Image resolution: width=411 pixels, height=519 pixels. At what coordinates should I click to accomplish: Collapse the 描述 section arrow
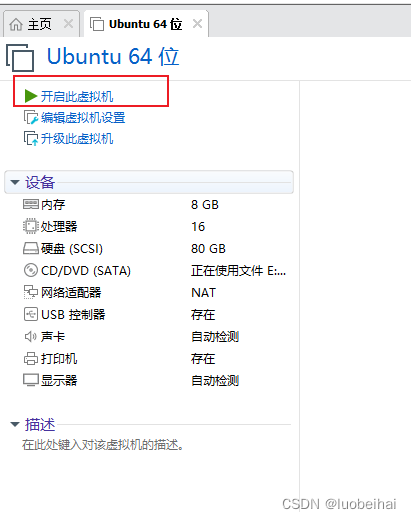pyautogui.click(x=15, y=424)
